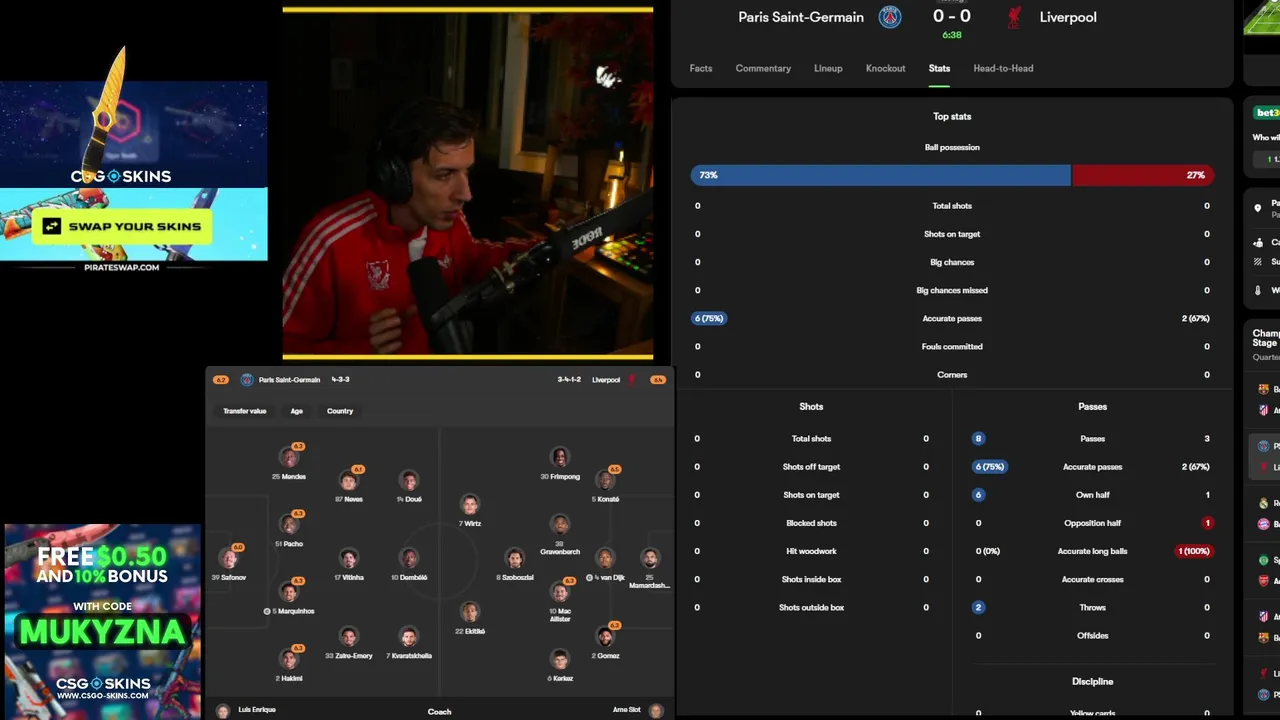The width and height of the screenshot is (1280, 720).
Task: Click the Liverpool crest in the score header
Action: click(1014, 17)
